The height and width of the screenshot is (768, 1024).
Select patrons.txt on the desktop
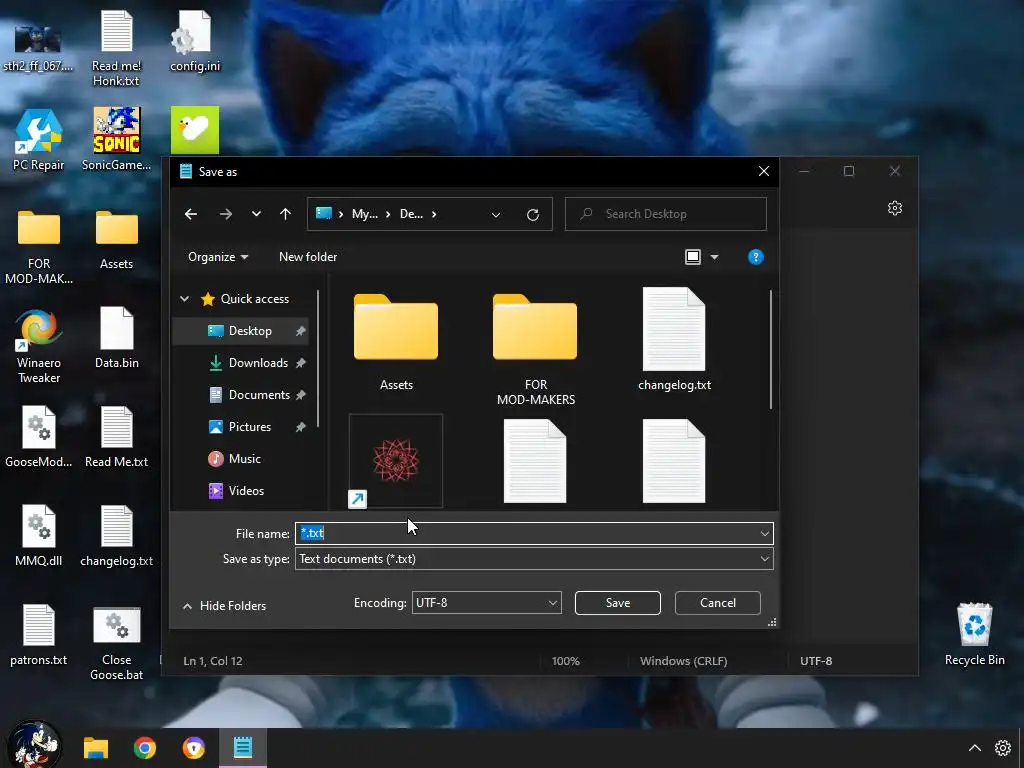click(39, 635)
